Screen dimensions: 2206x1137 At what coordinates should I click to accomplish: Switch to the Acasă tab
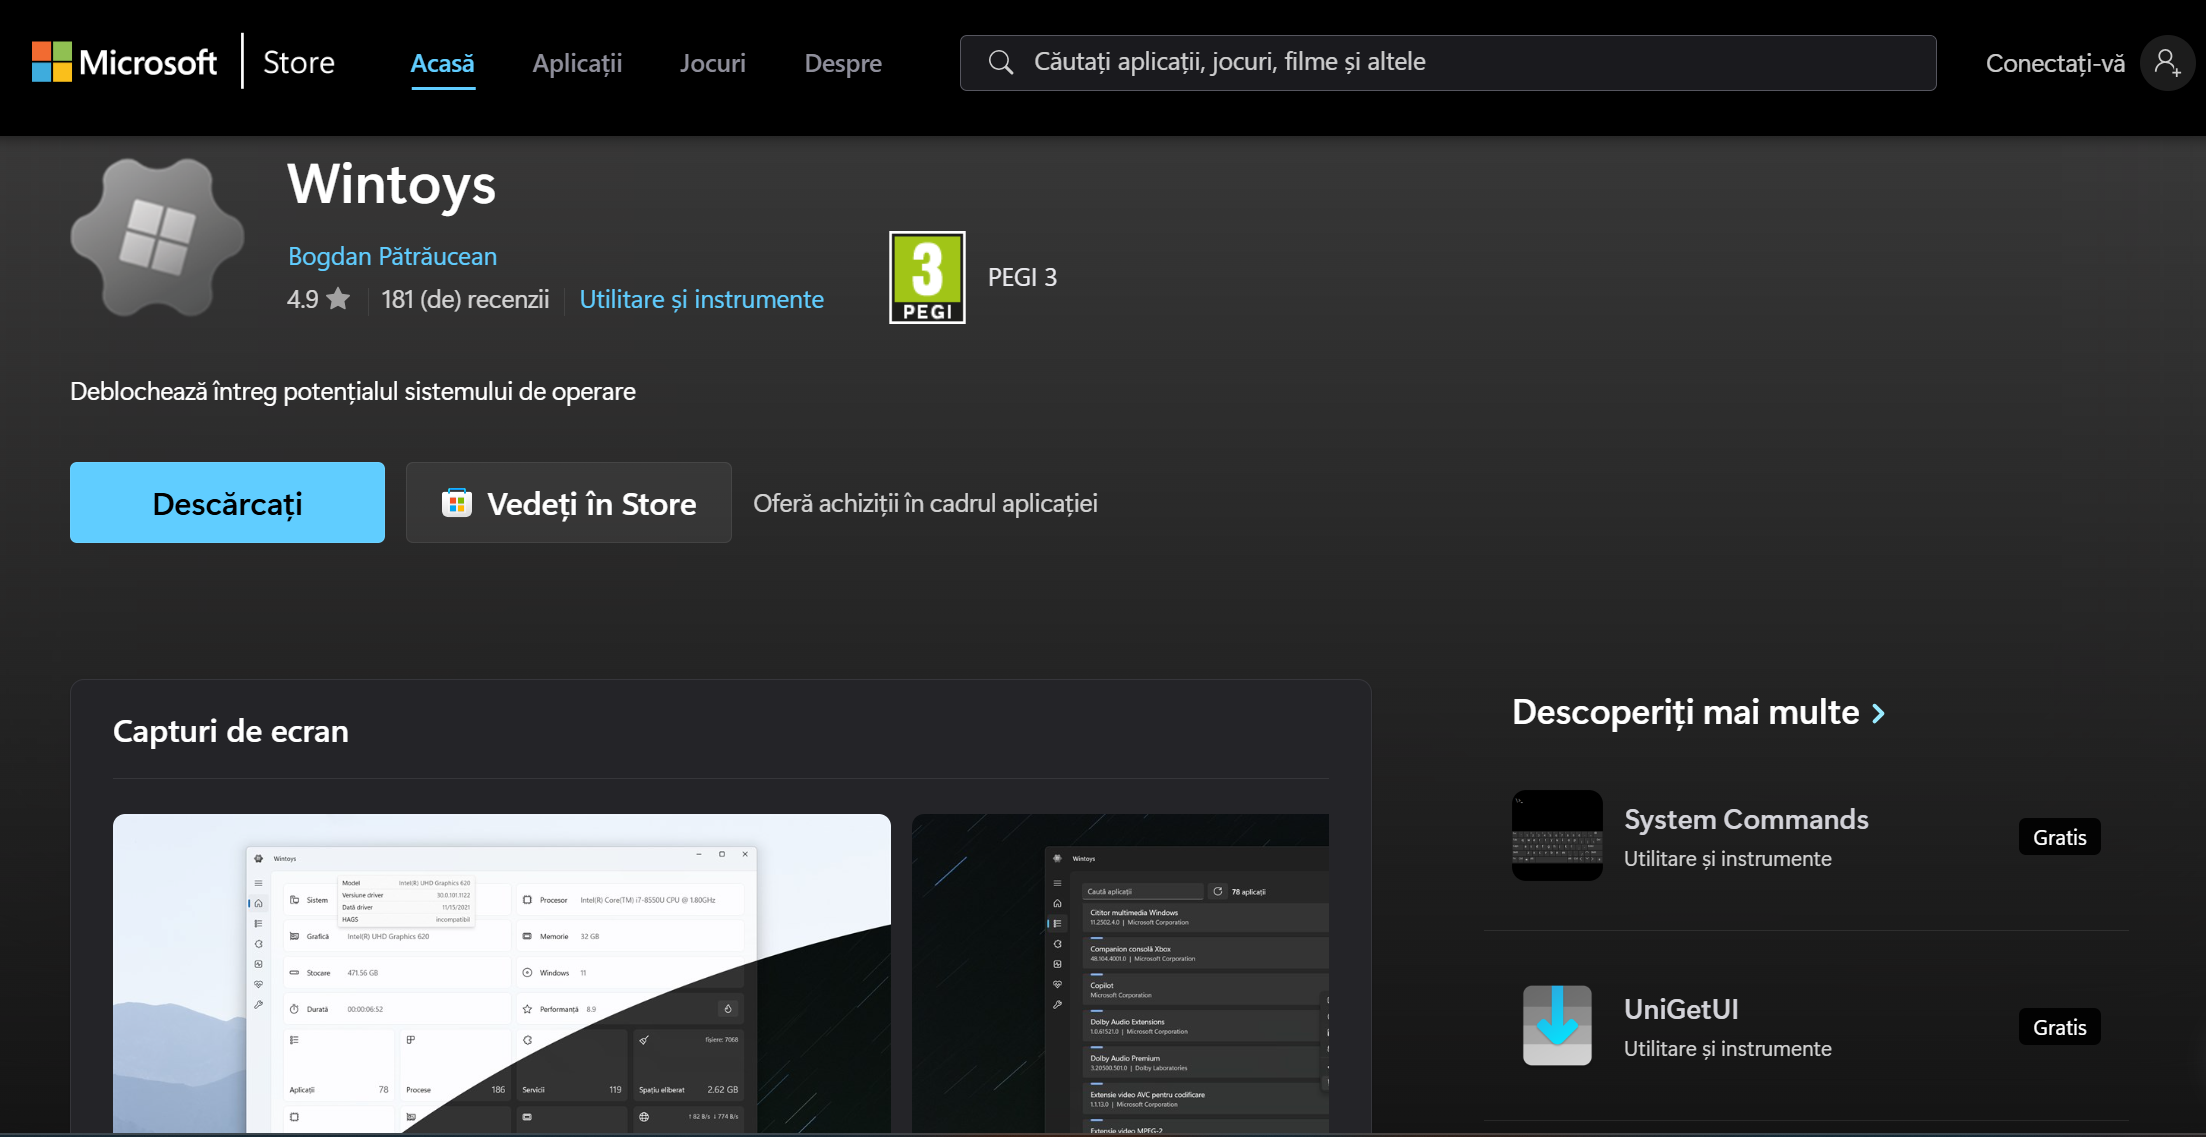pos(442,63)
